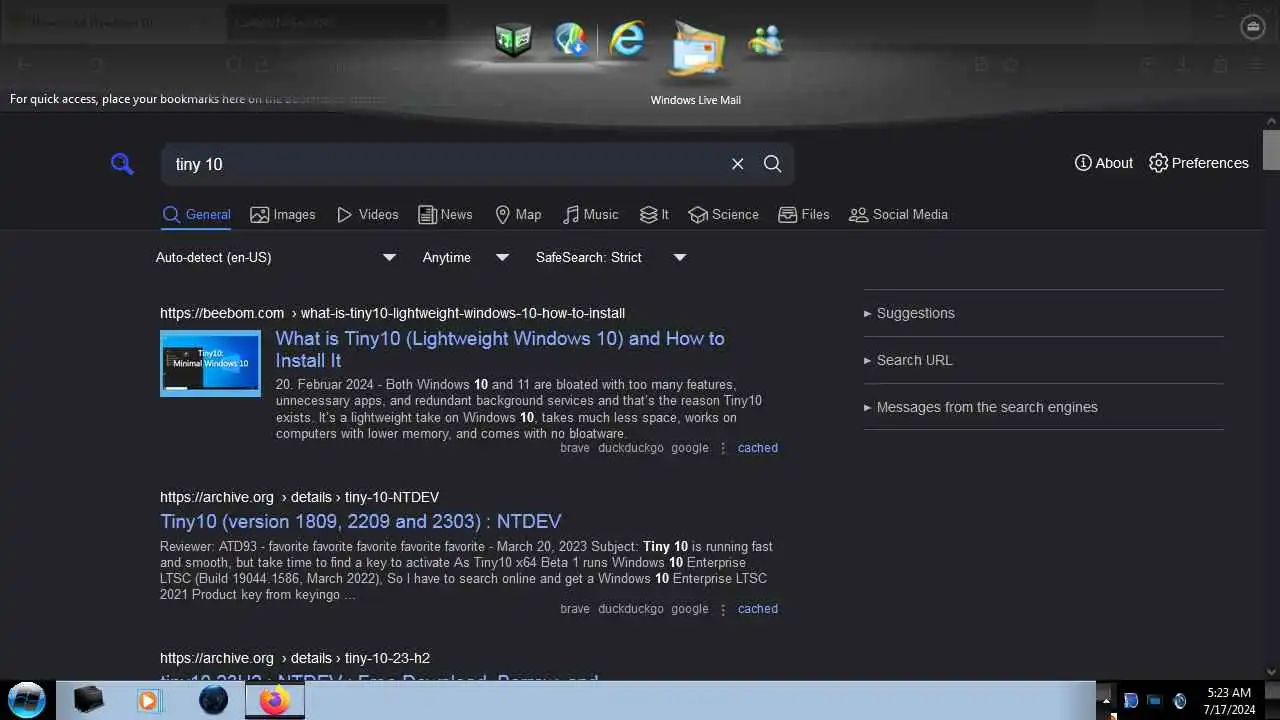Open three-dot menu on tiny-10-NTDEV result
Screen dimensions: 1280x720
(x=723, y=608)
